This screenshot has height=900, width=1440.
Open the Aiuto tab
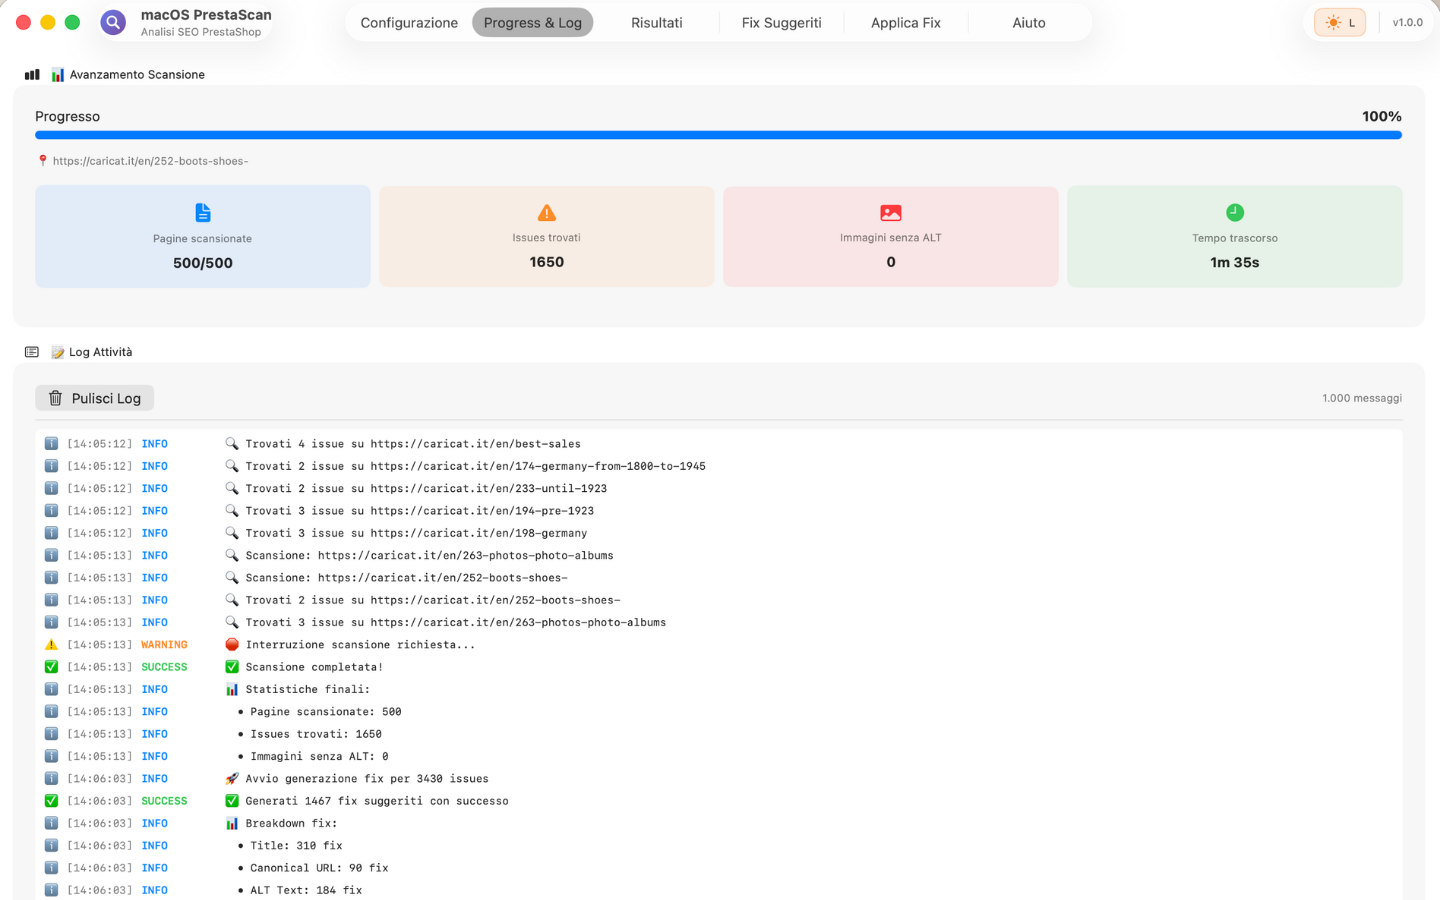point(1028,22)
